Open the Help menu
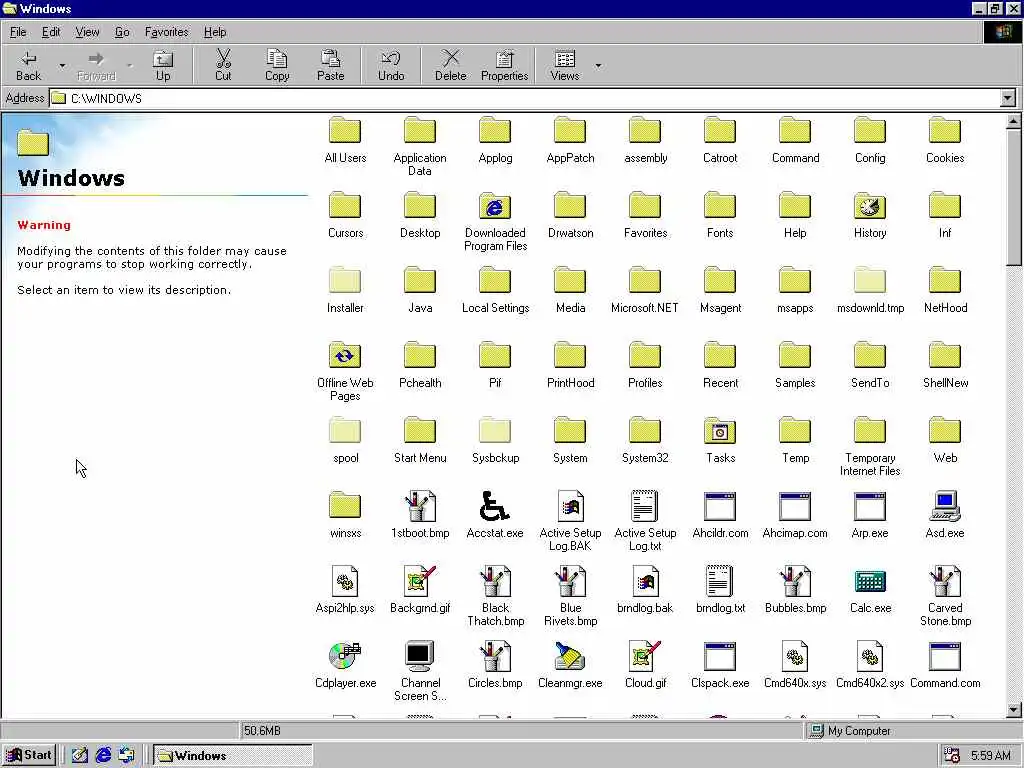This screenshot has width=1024, height=768. click(x=215, y=32)
